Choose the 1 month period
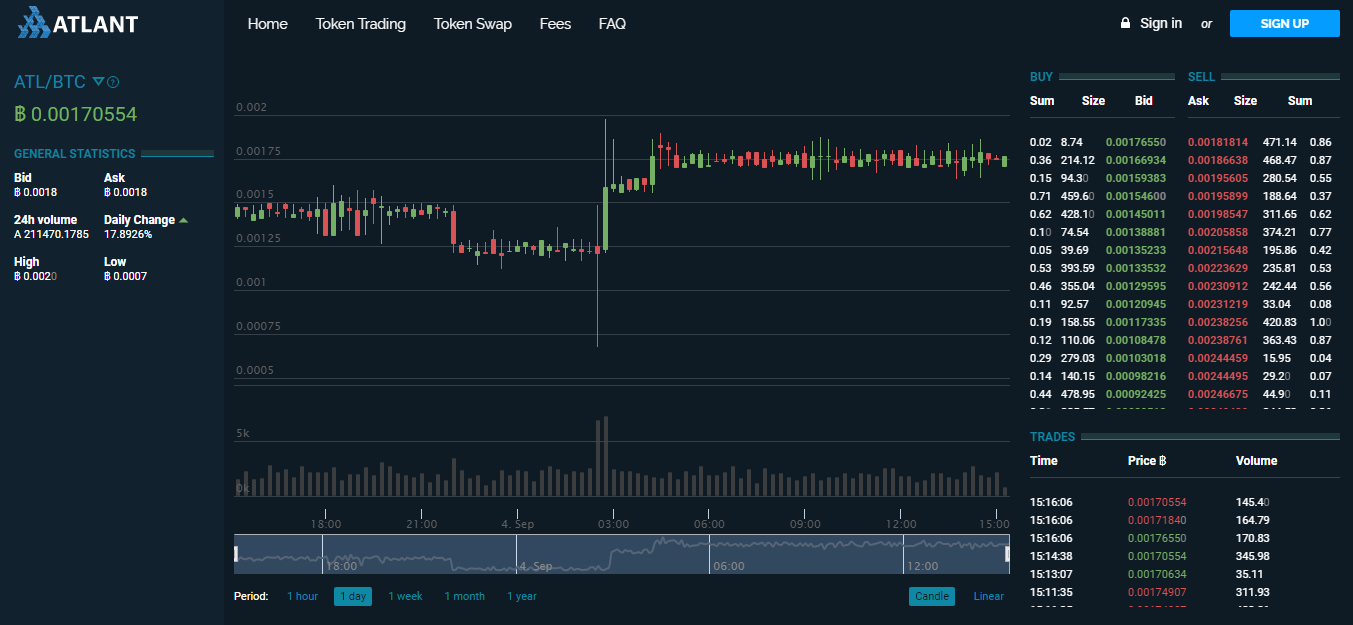Screen dimensions: 1353x625 pos(465,596)
